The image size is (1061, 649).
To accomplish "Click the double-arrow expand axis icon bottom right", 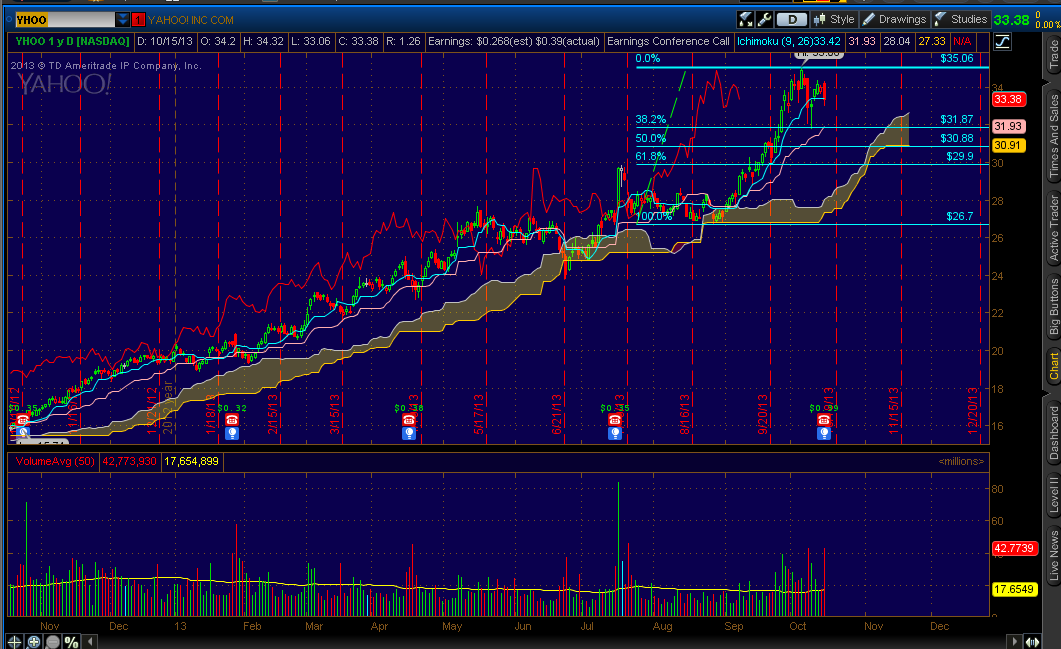I will [x=1033, y=641].
